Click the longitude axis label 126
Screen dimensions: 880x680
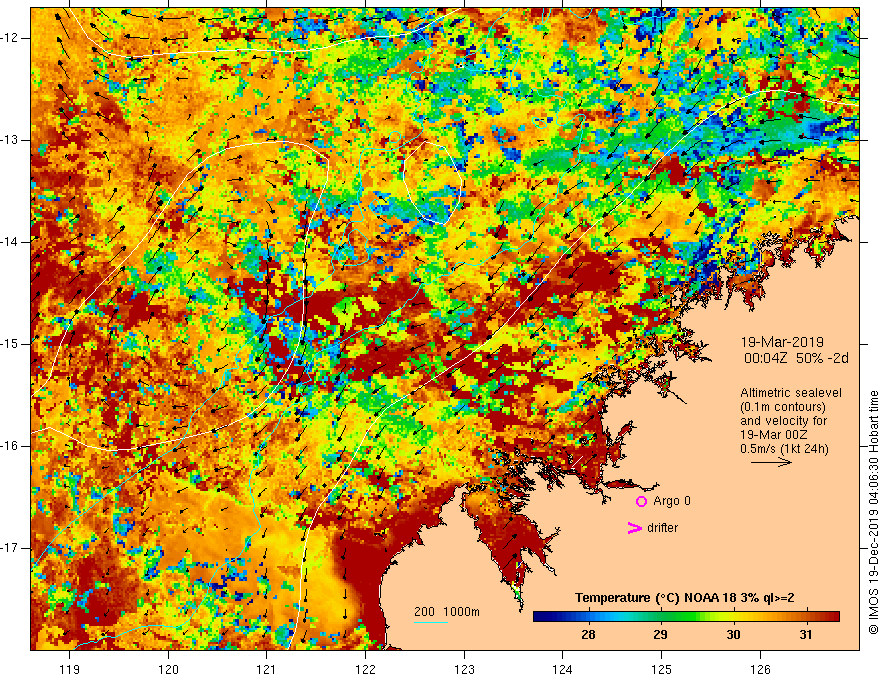tap(760, 669)
